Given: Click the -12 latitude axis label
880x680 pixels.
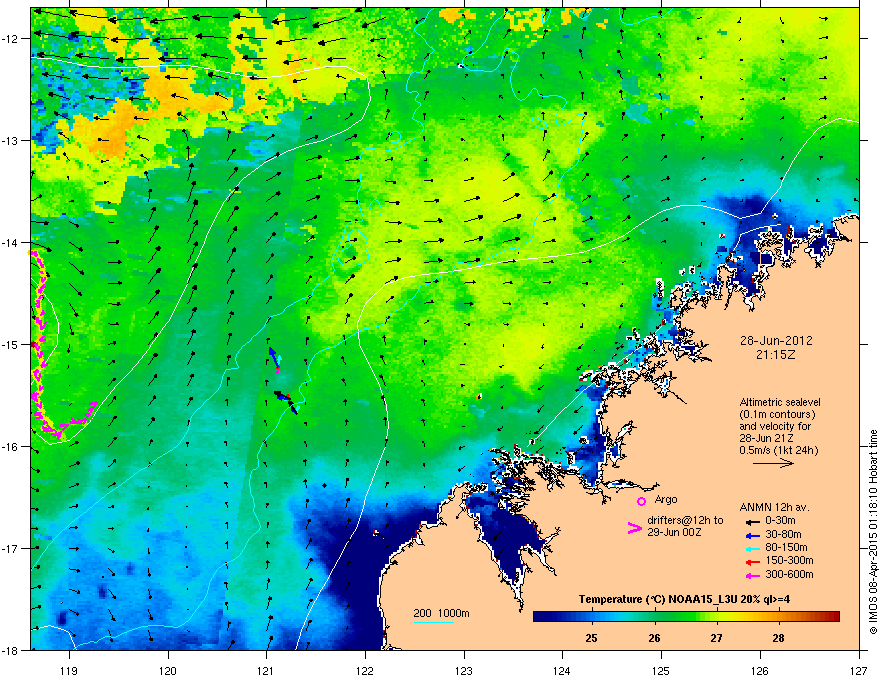Looking at the screenshot, I should click(10, 38).
